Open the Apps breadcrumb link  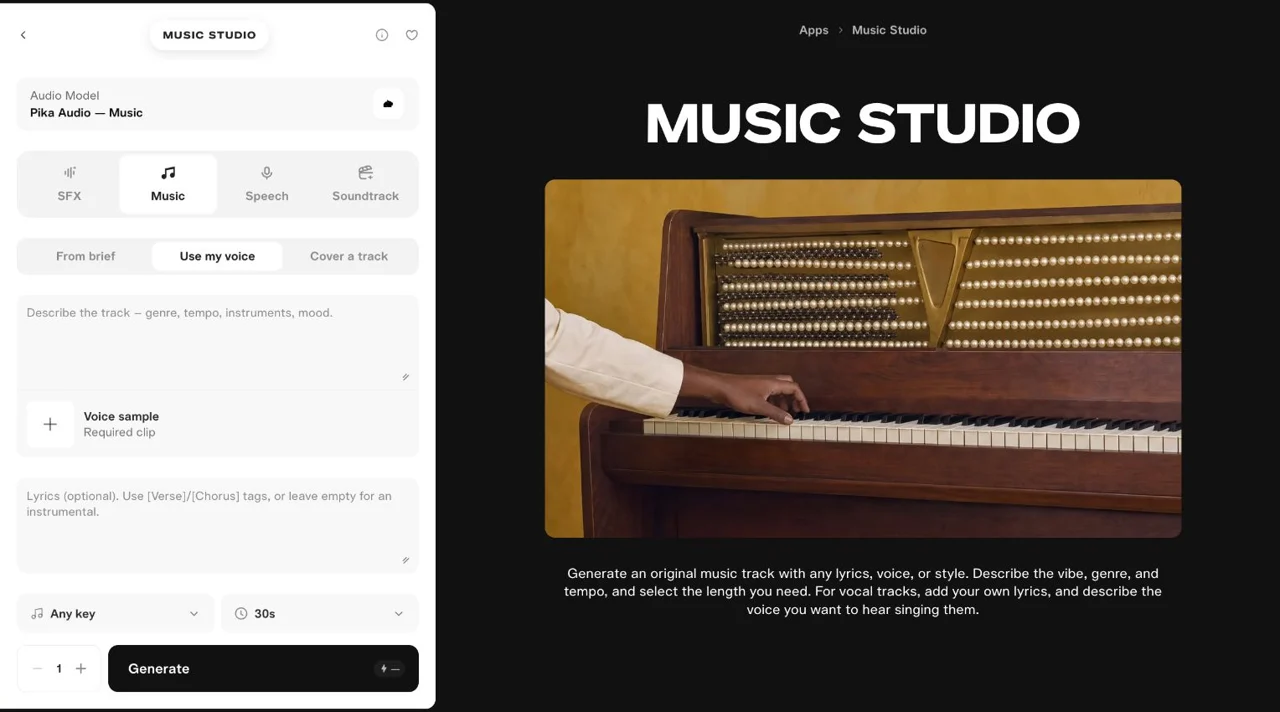coord(814,30)
